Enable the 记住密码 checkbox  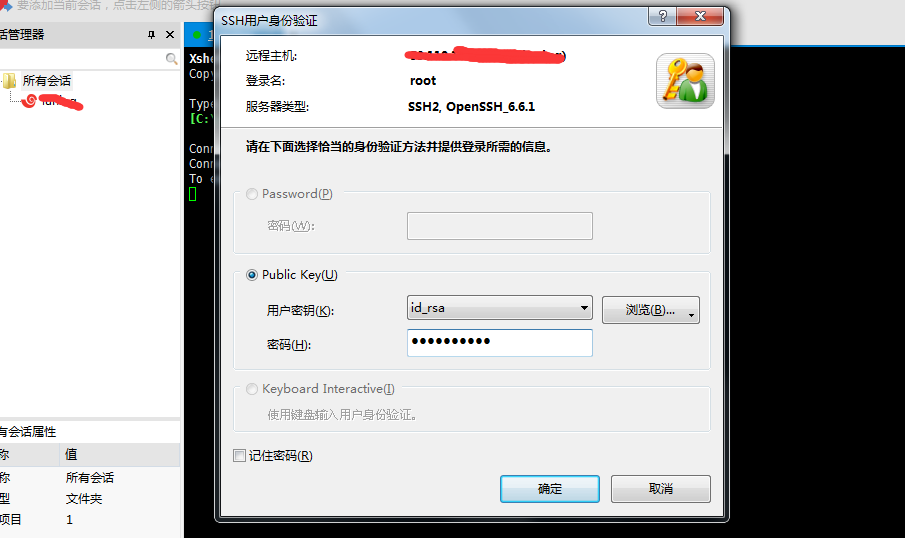(x=240, y=455)
